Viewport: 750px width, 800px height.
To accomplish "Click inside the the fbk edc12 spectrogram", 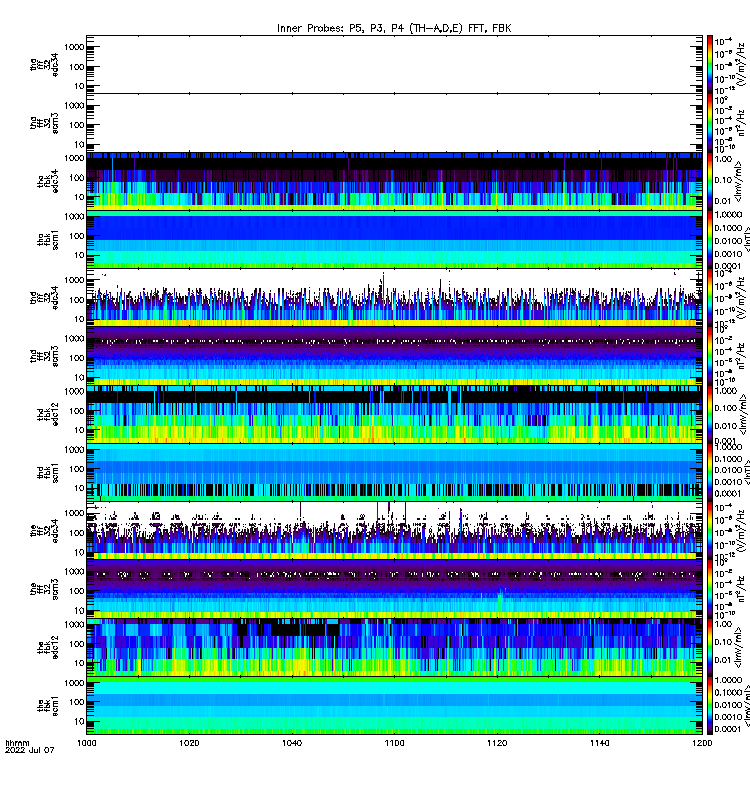I will point(394,647).
